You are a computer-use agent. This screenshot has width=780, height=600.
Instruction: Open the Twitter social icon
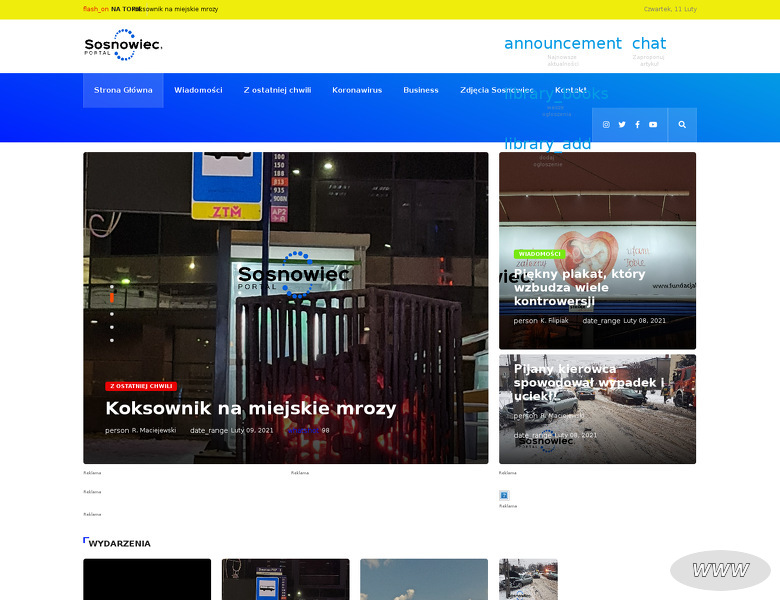click(x=622, y=125)
